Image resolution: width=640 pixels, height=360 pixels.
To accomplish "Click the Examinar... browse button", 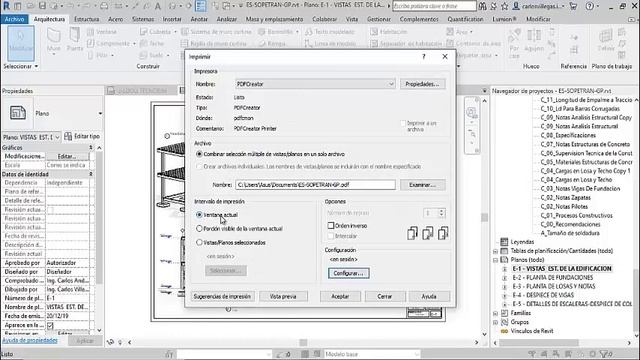I will pyautogui.click(x=422, y=185).
